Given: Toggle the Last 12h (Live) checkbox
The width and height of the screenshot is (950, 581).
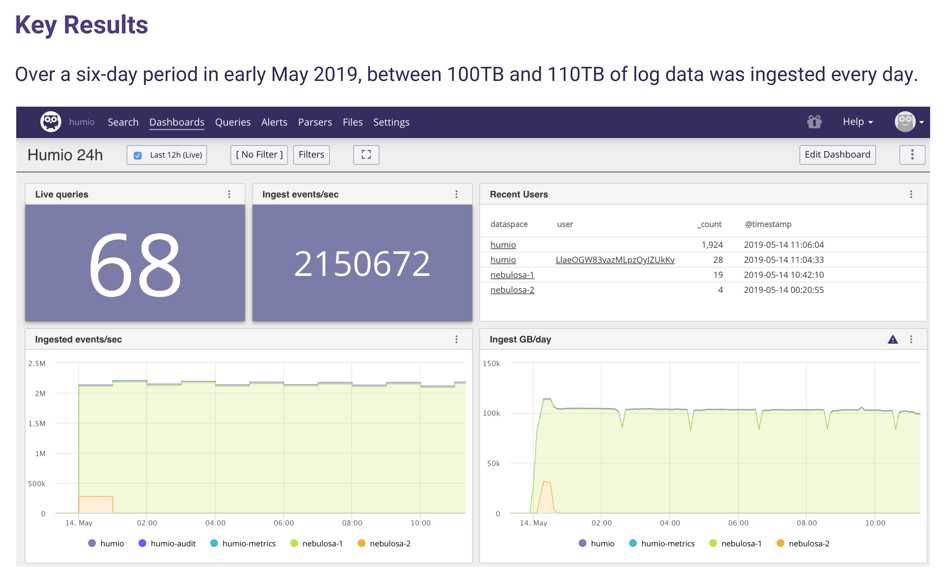Looking at the screenshot, I should coord(138,155).
